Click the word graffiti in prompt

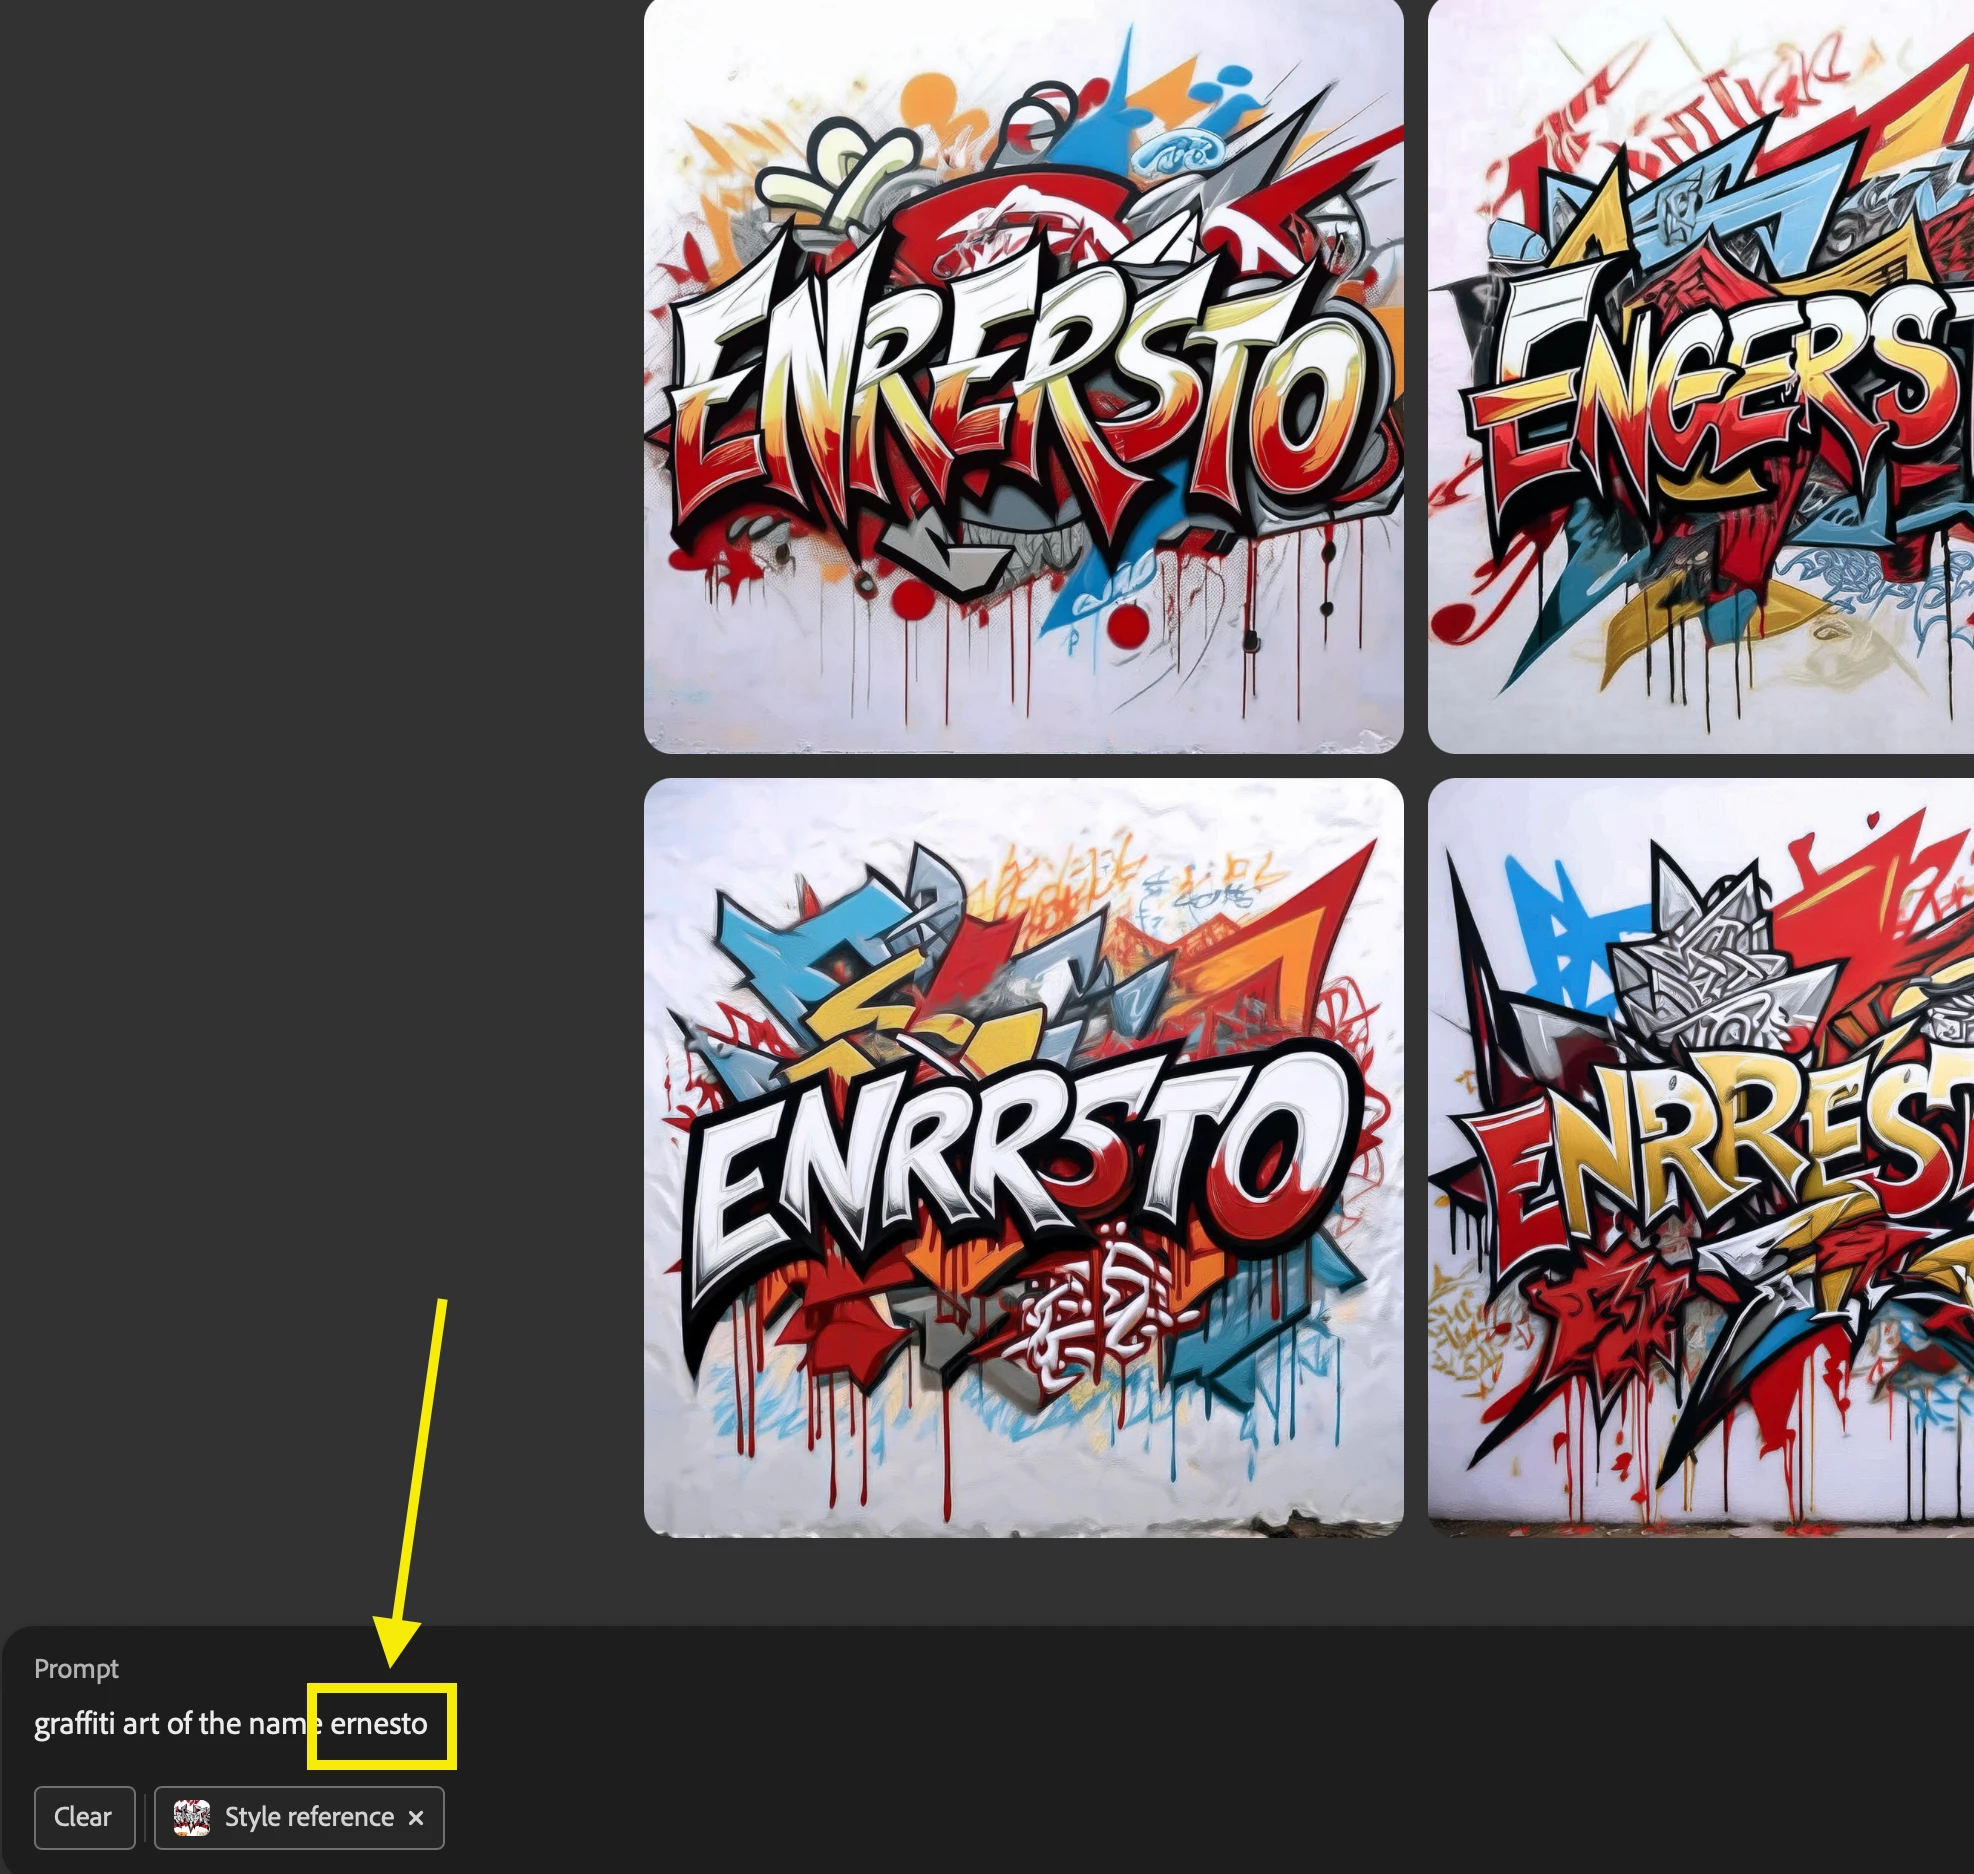(x=75, y=1724)
